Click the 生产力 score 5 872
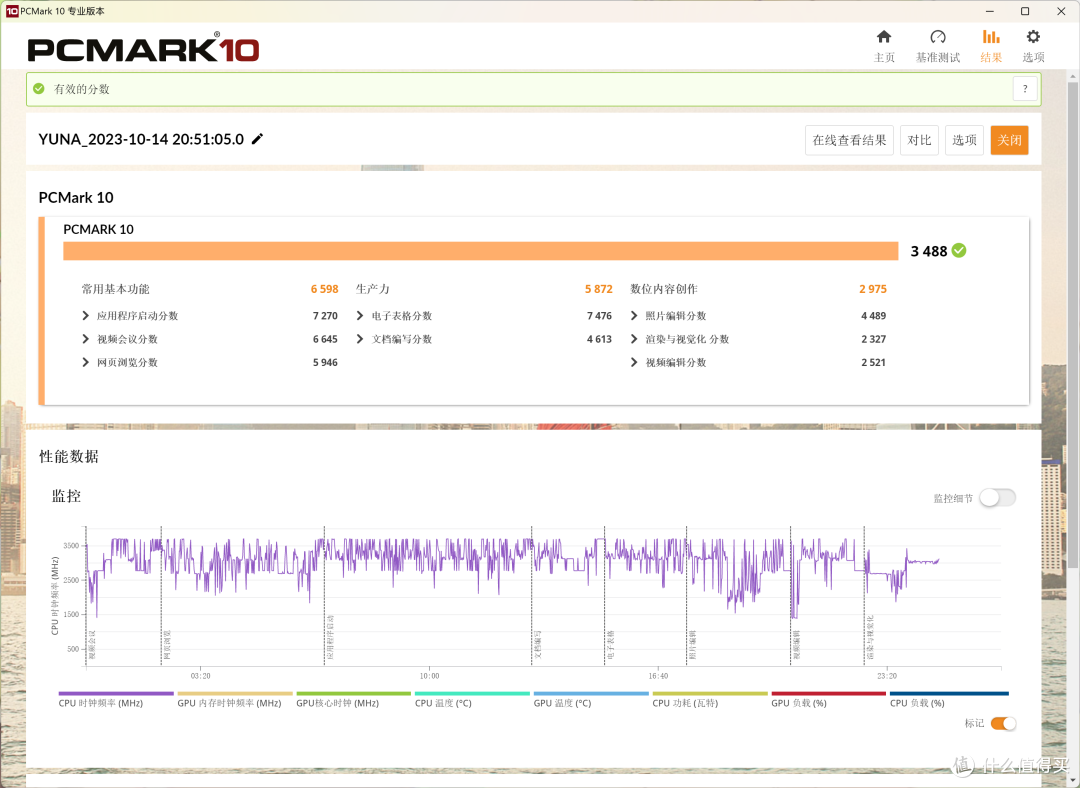The image size is (1080, 788). point(599,289)
